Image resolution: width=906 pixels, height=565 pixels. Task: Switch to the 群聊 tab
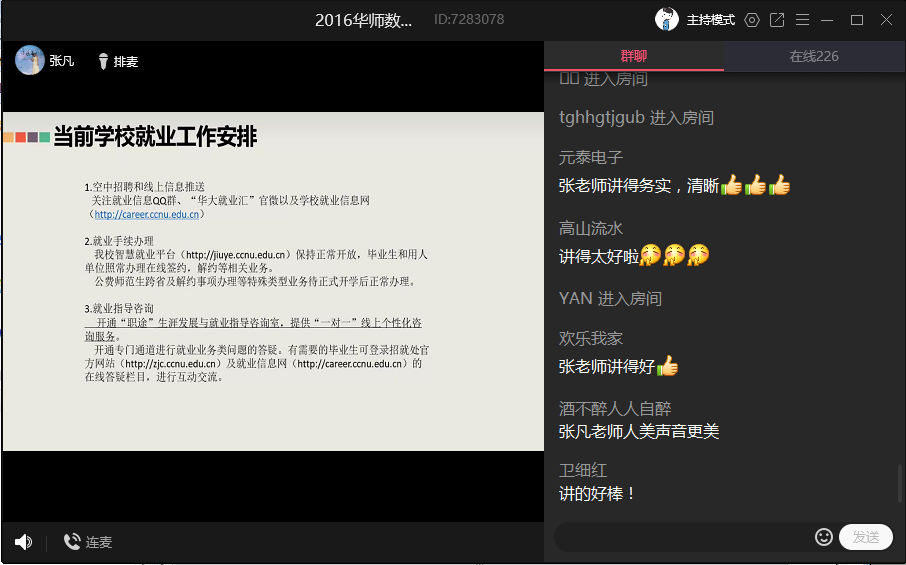coord(633,56)
